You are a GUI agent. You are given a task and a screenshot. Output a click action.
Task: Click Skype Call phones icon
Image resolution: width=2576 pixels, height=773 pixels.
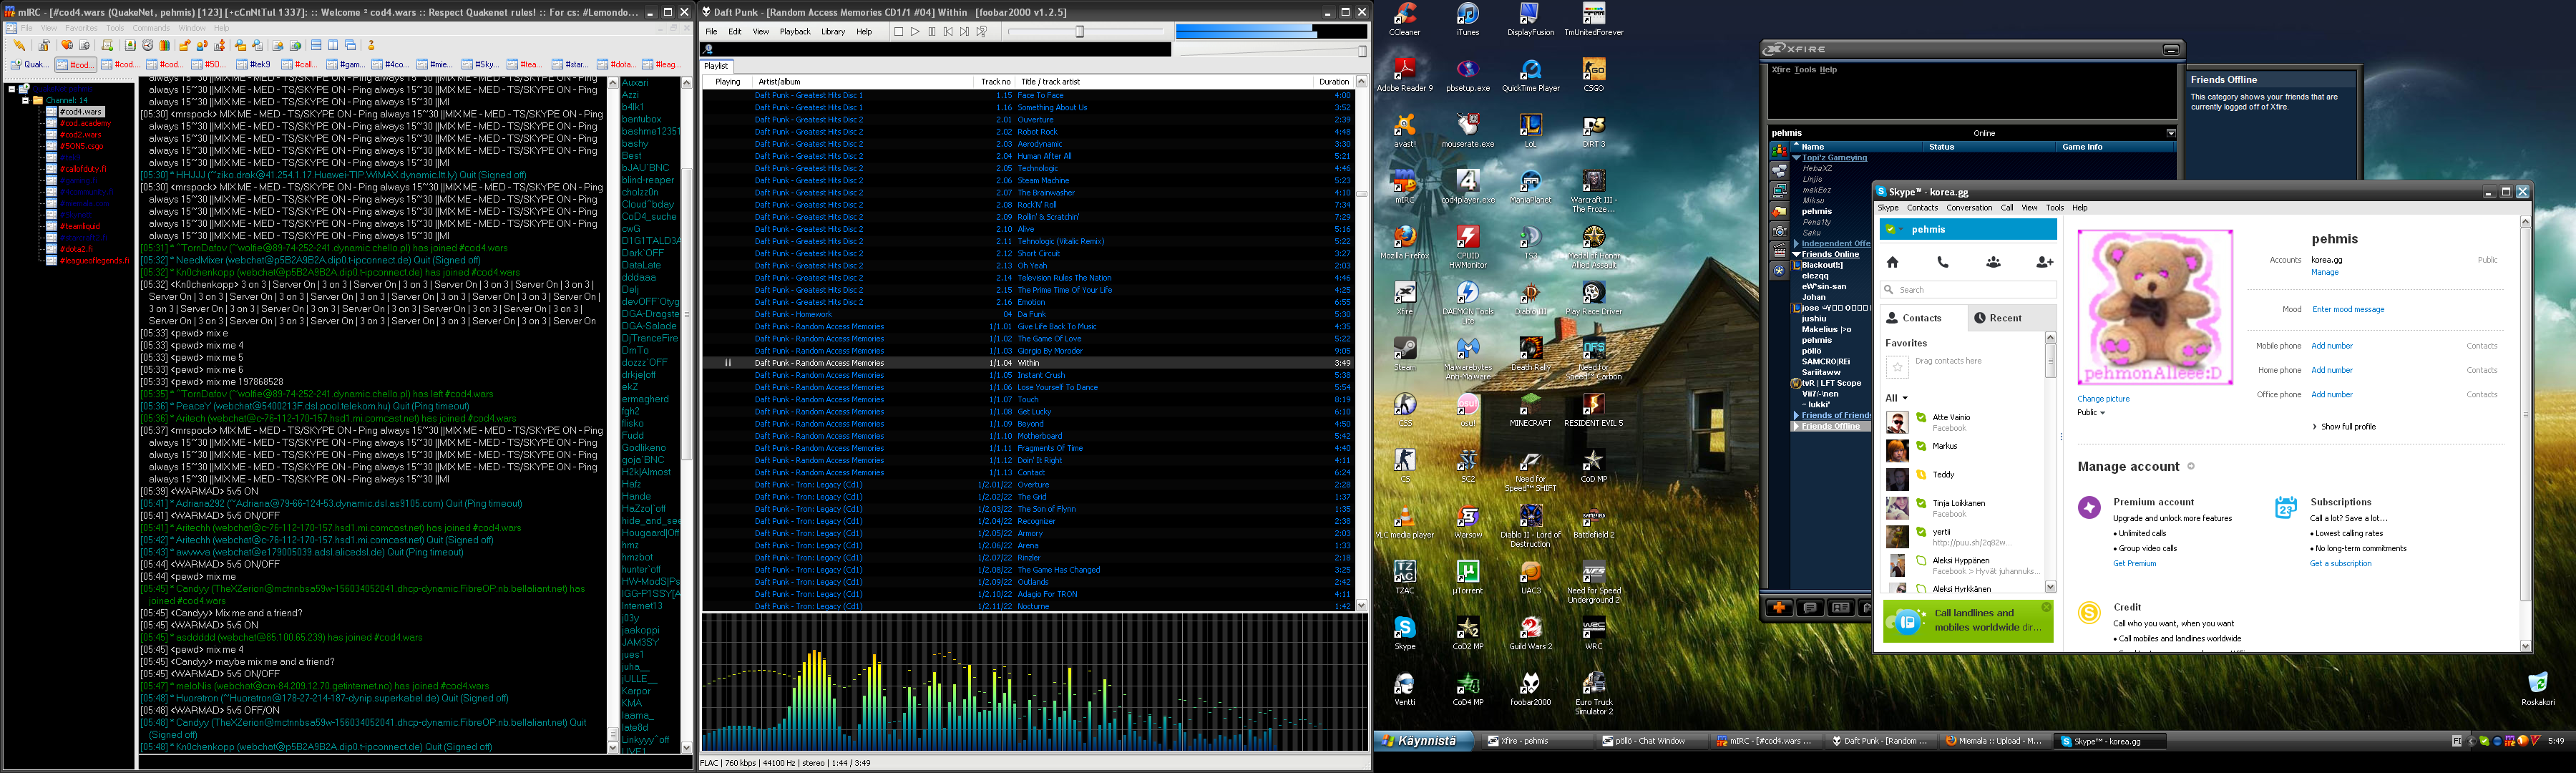pos(1943,262)
